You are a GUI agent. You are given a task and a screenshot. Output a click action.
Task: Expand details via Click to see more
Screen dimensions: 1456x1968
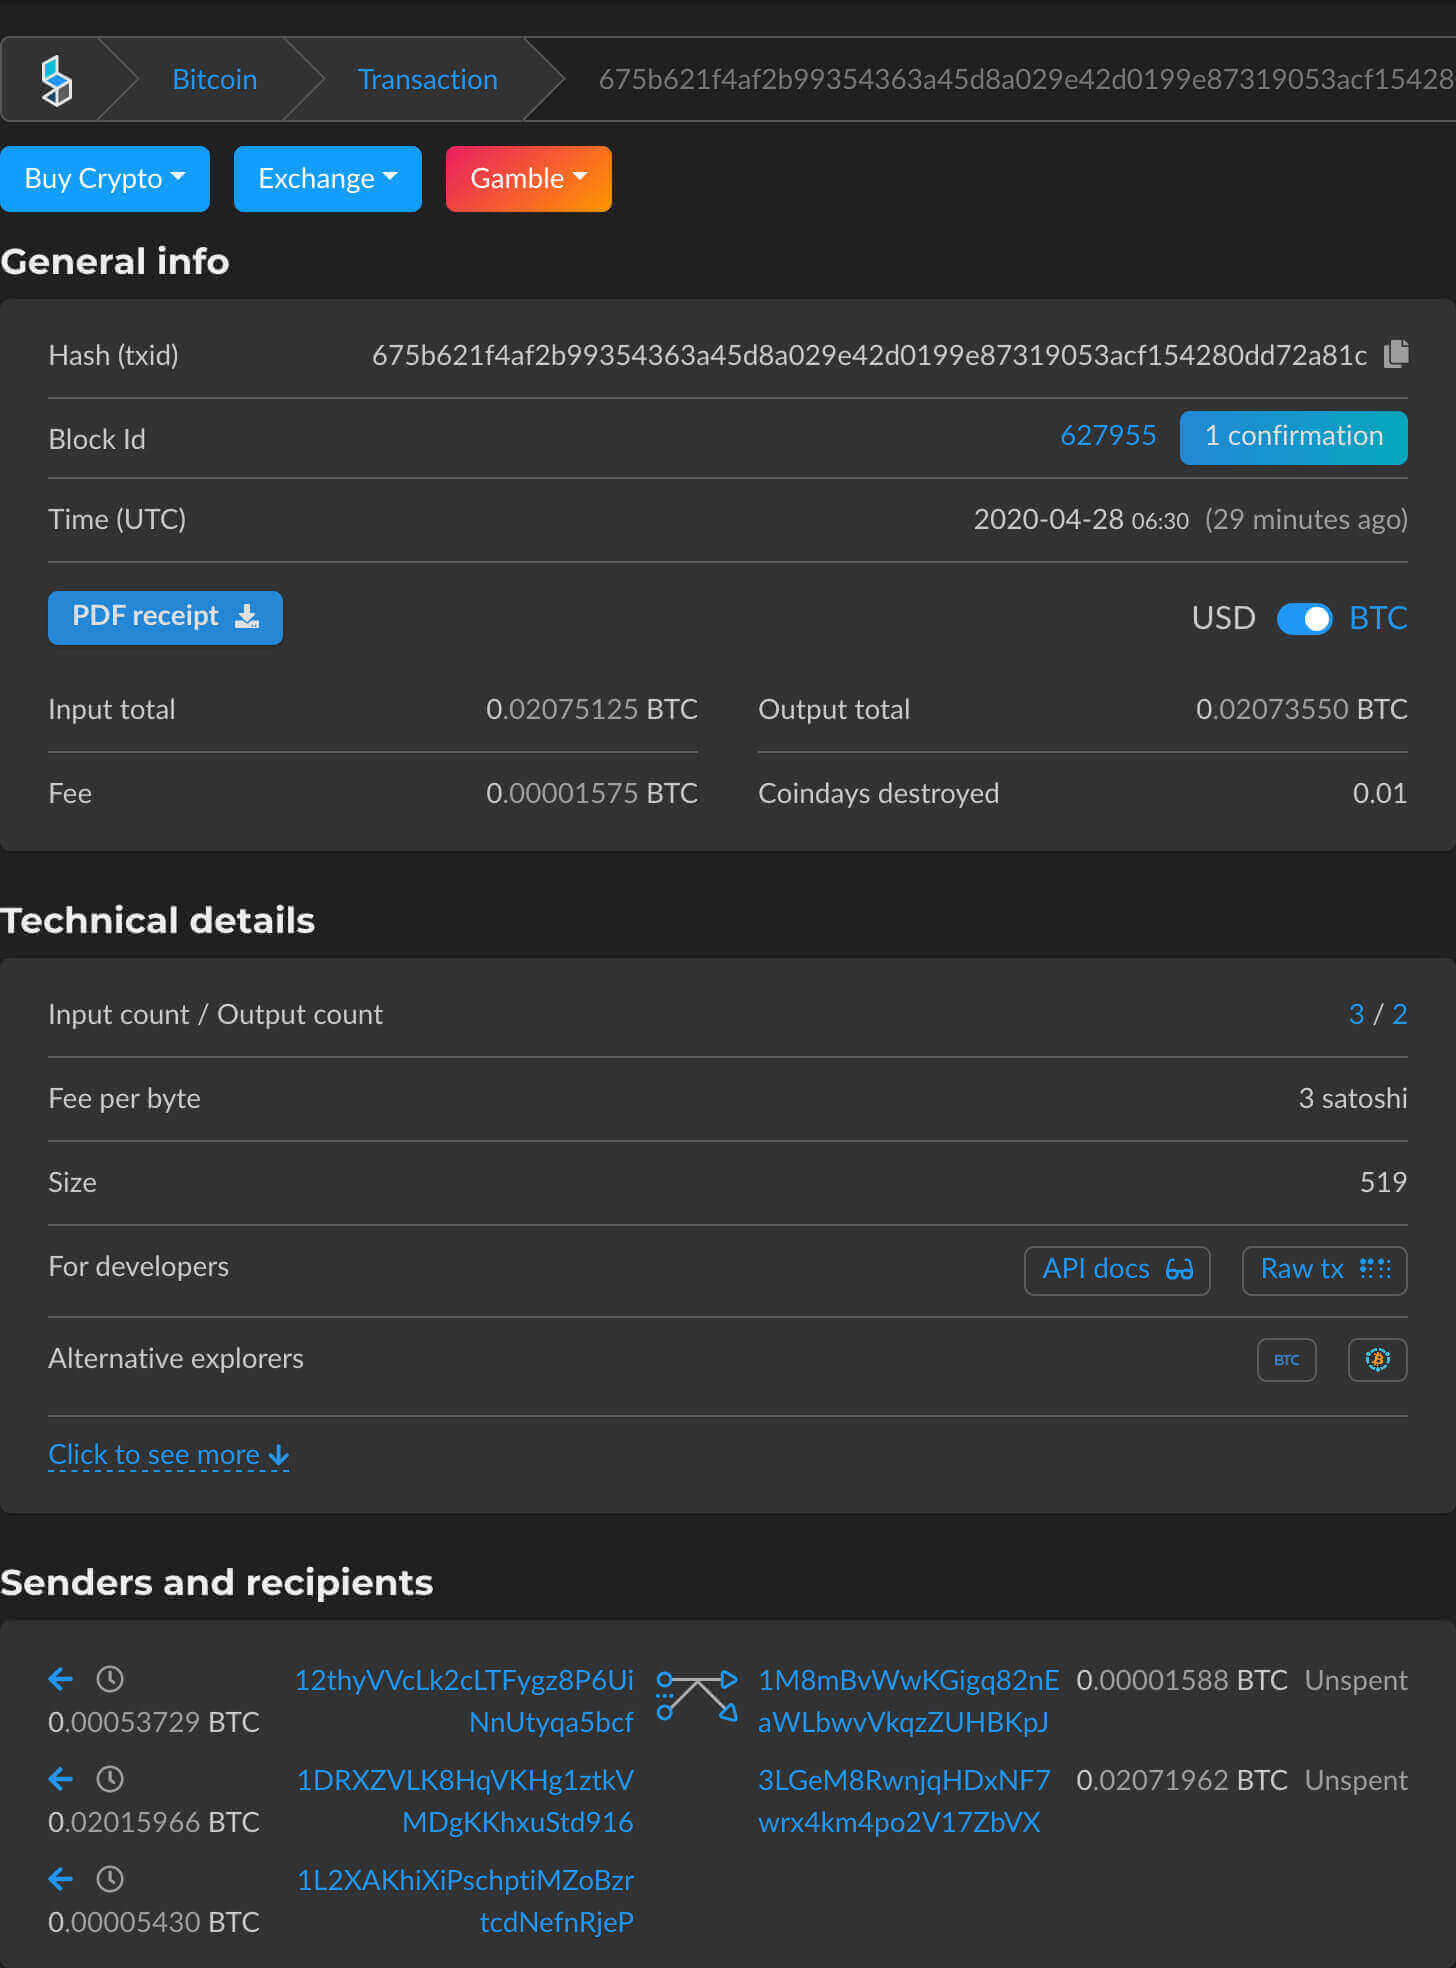click(168, 1455)
